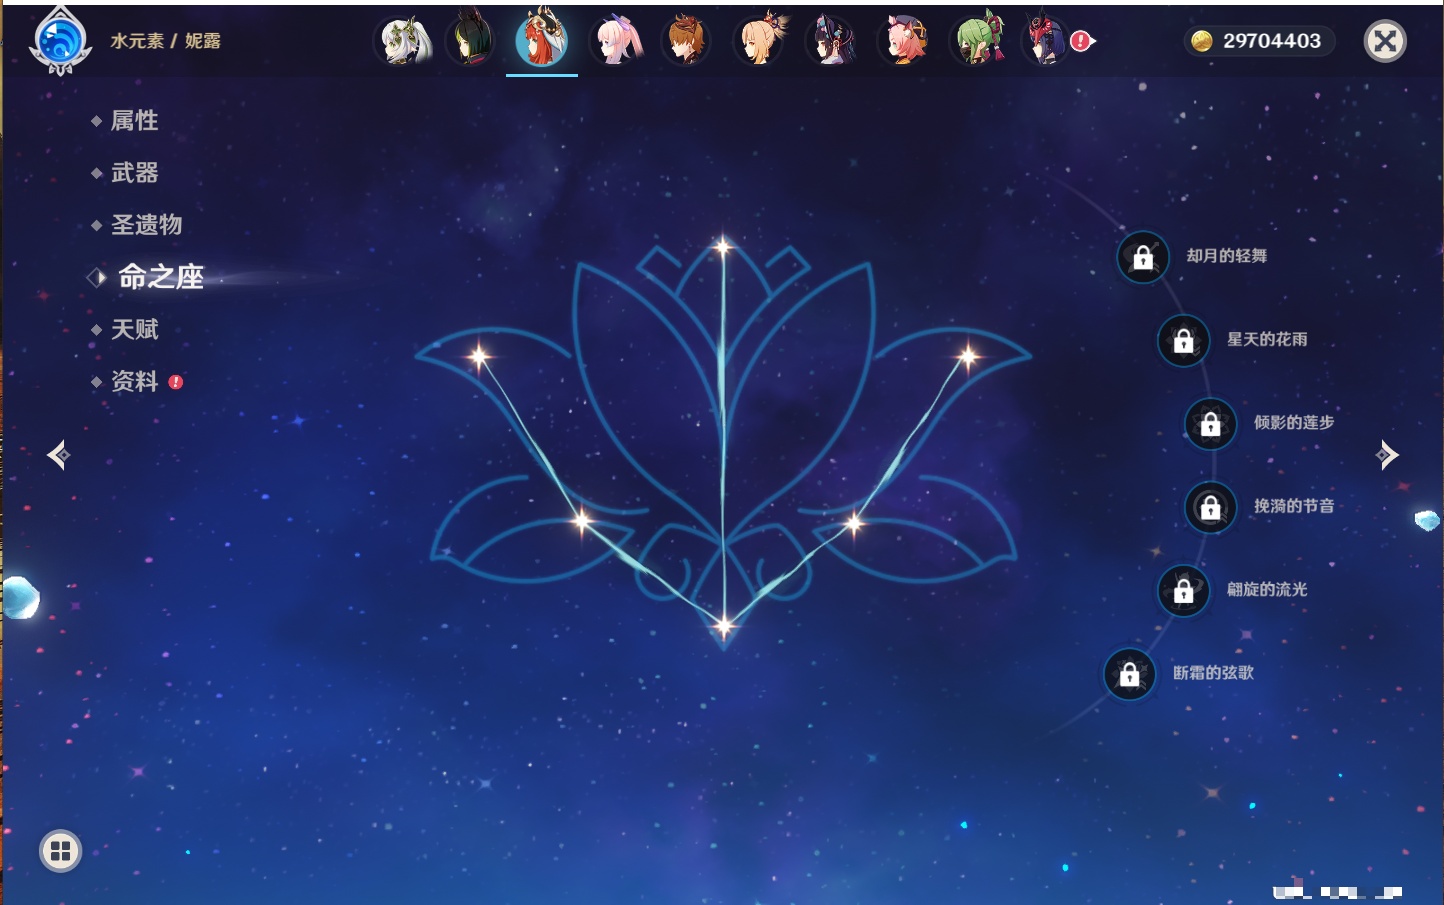Choose the pink cat-eared Diona avatar
The width and height of the screenshot is (1444, 905).
(x=904, y=41)
